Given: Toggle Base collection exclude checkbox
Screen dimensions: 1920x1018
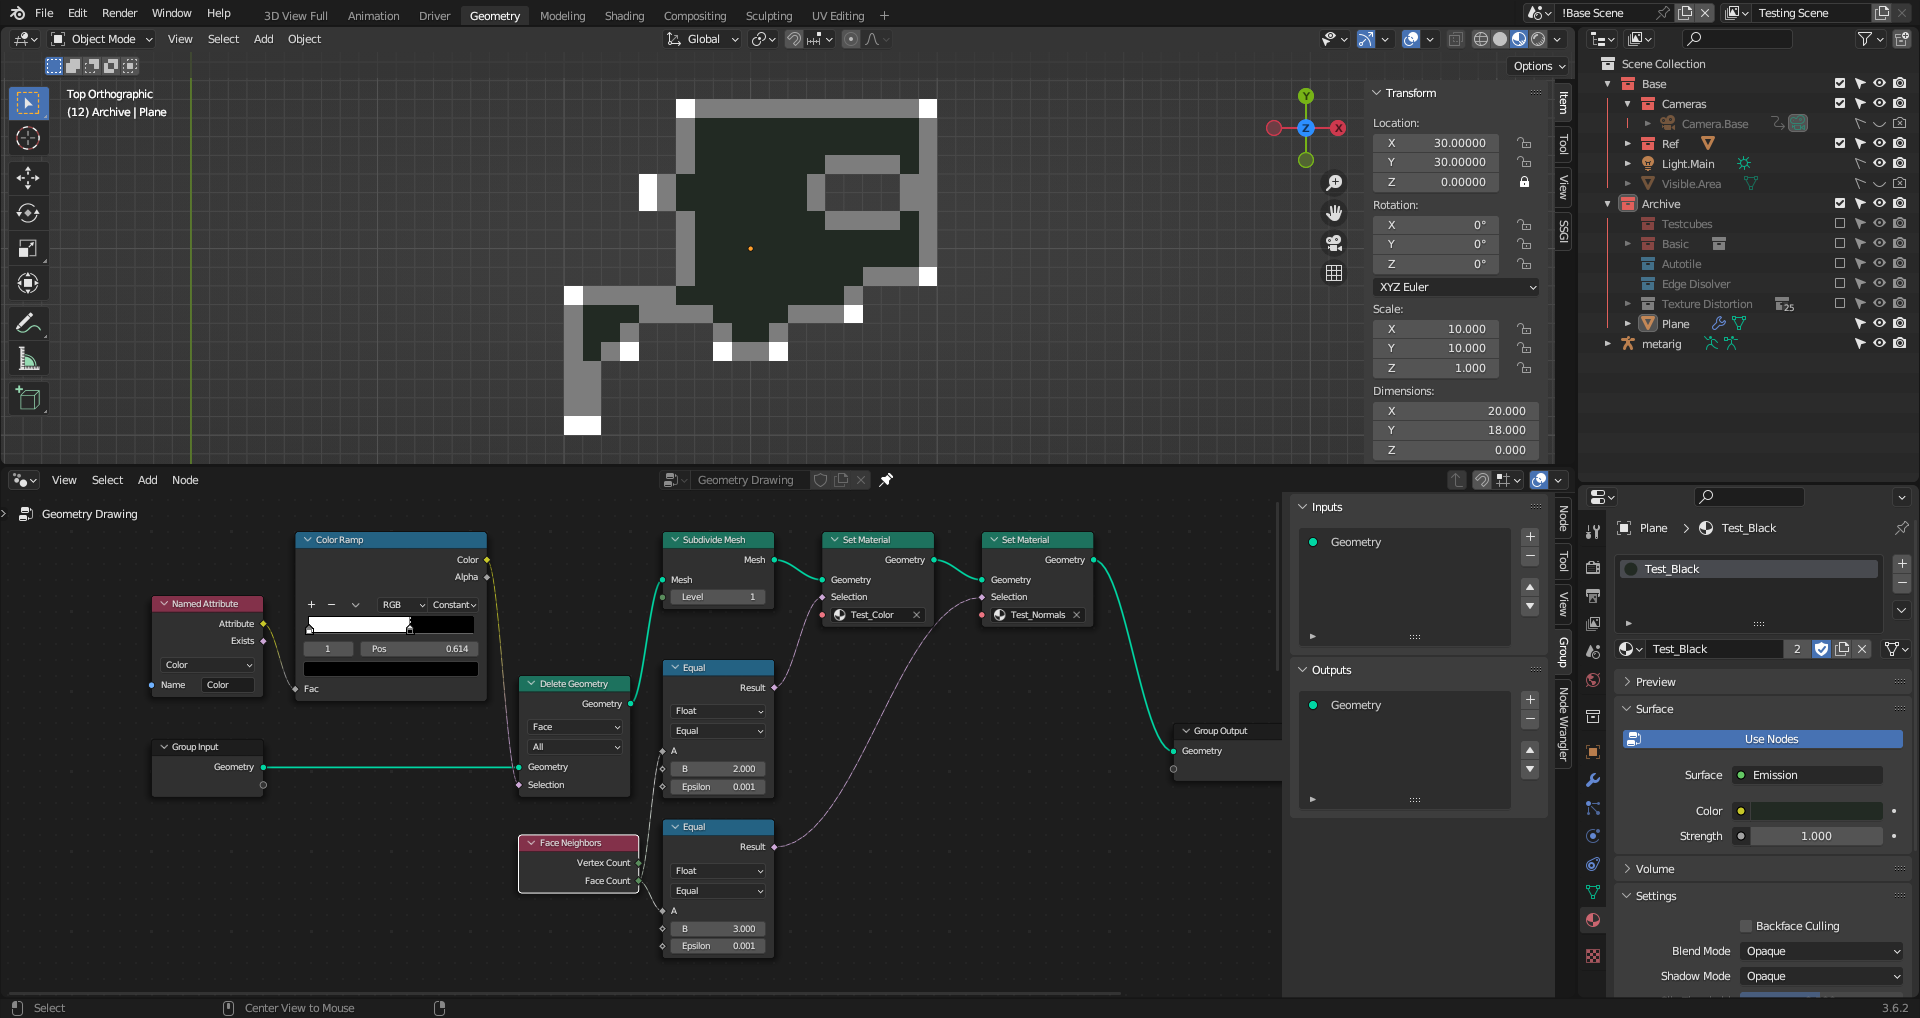Looking at the screenshot, I should tap(1840, 84).
